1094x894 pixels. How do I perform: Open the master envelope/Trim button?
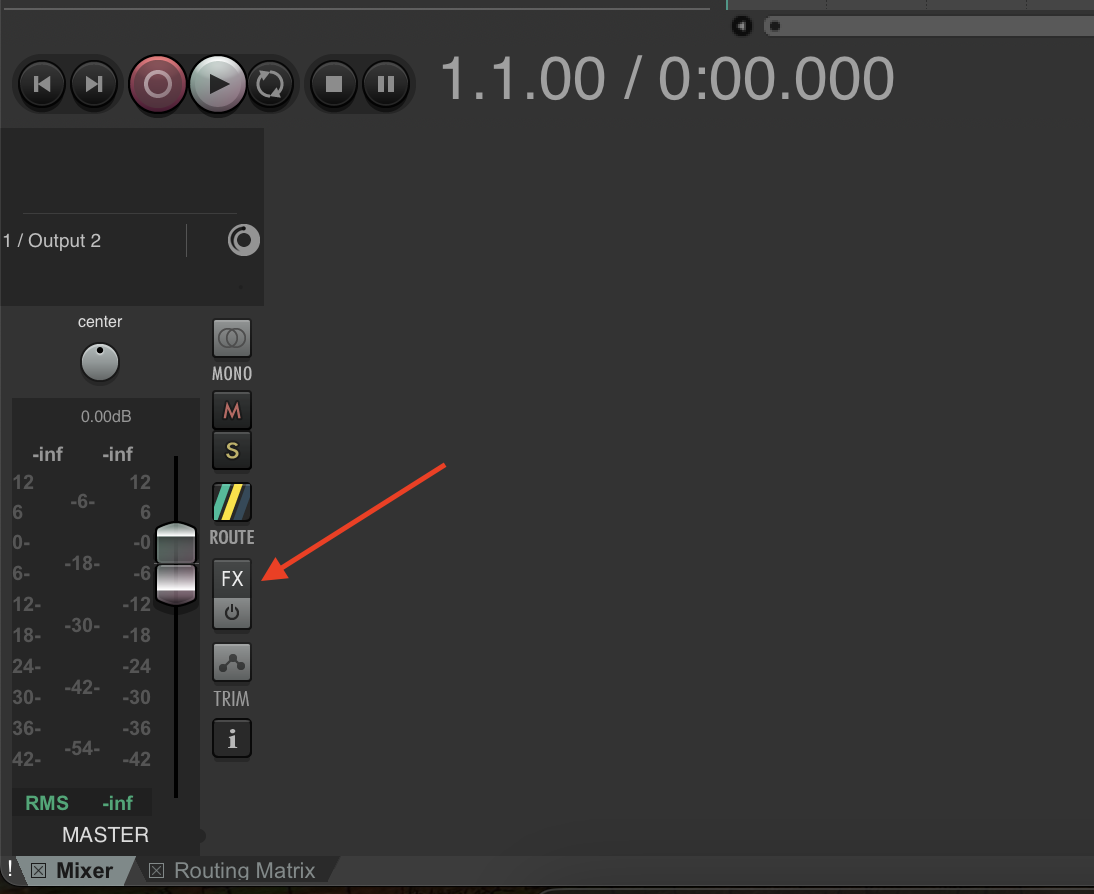(232, 663)
